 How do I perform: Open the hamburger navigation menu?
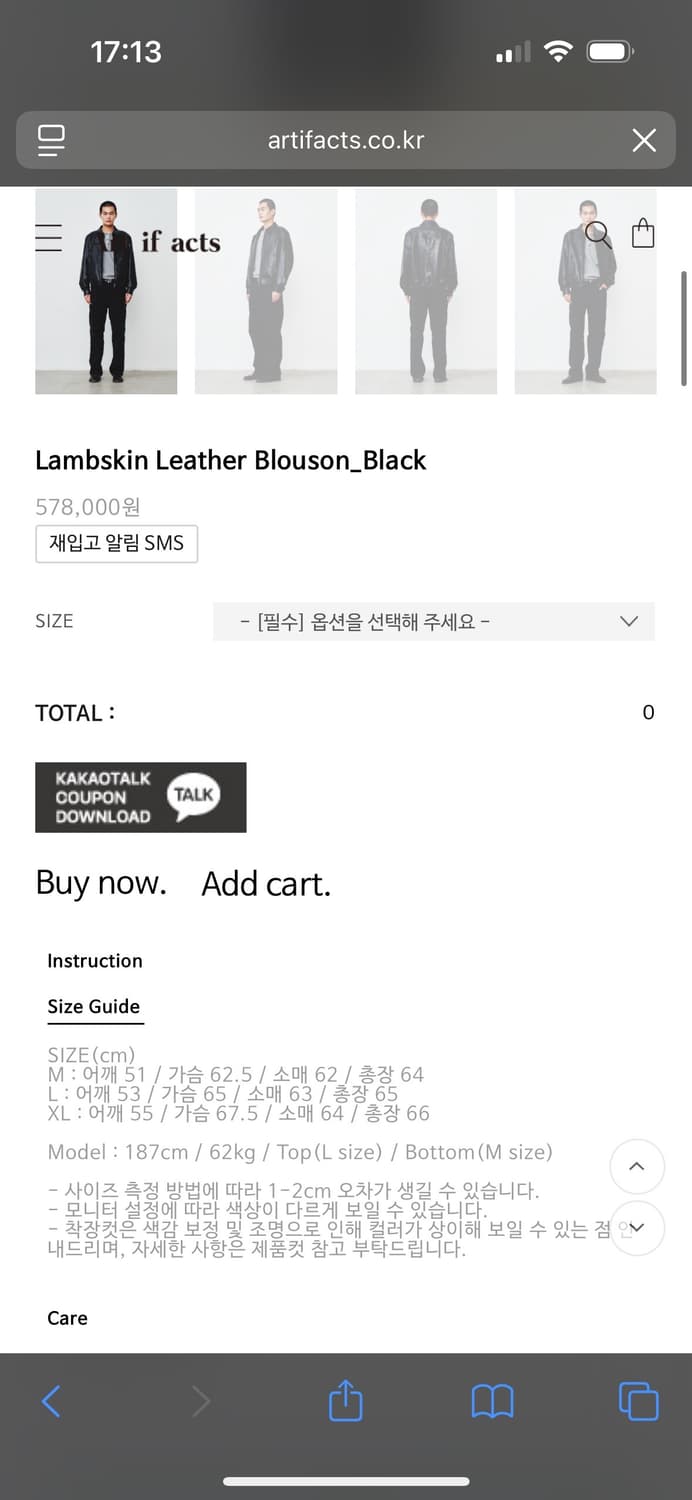tap(47, 238)
